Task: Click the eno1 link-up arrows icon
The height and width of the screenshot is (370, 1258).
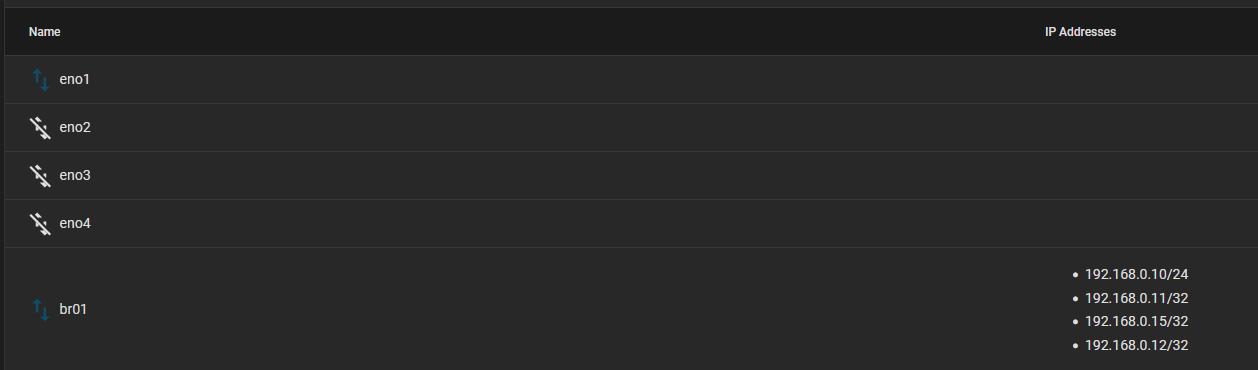Action: pyautogui.click(x=41, y=79)
